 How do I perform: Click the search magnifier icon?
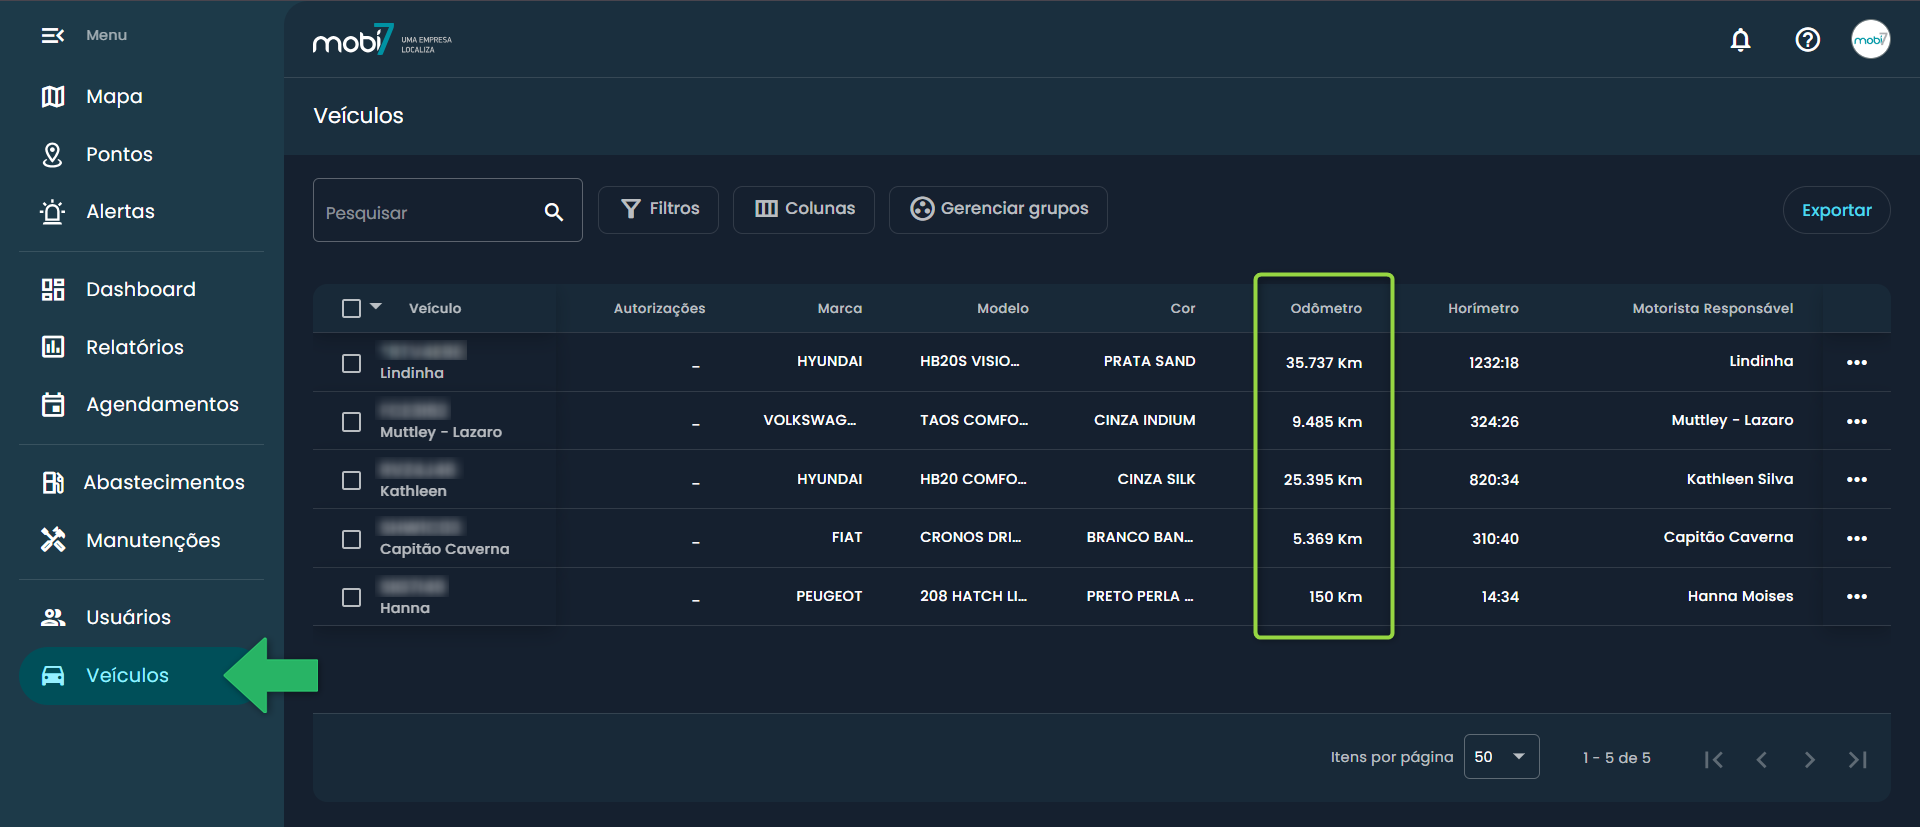coord(553,212)
